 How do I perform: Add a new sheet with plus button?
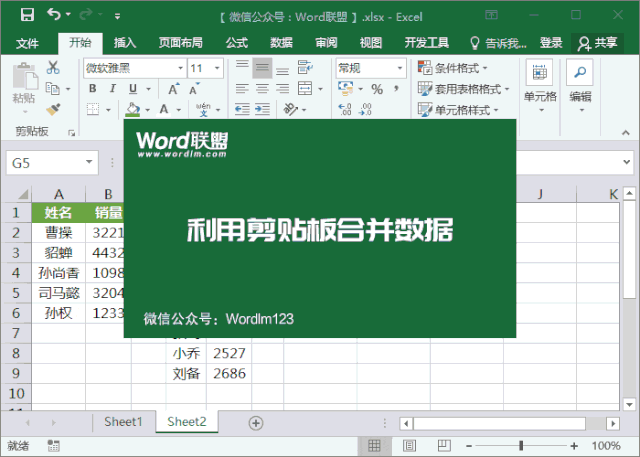[x=256, y=423]
